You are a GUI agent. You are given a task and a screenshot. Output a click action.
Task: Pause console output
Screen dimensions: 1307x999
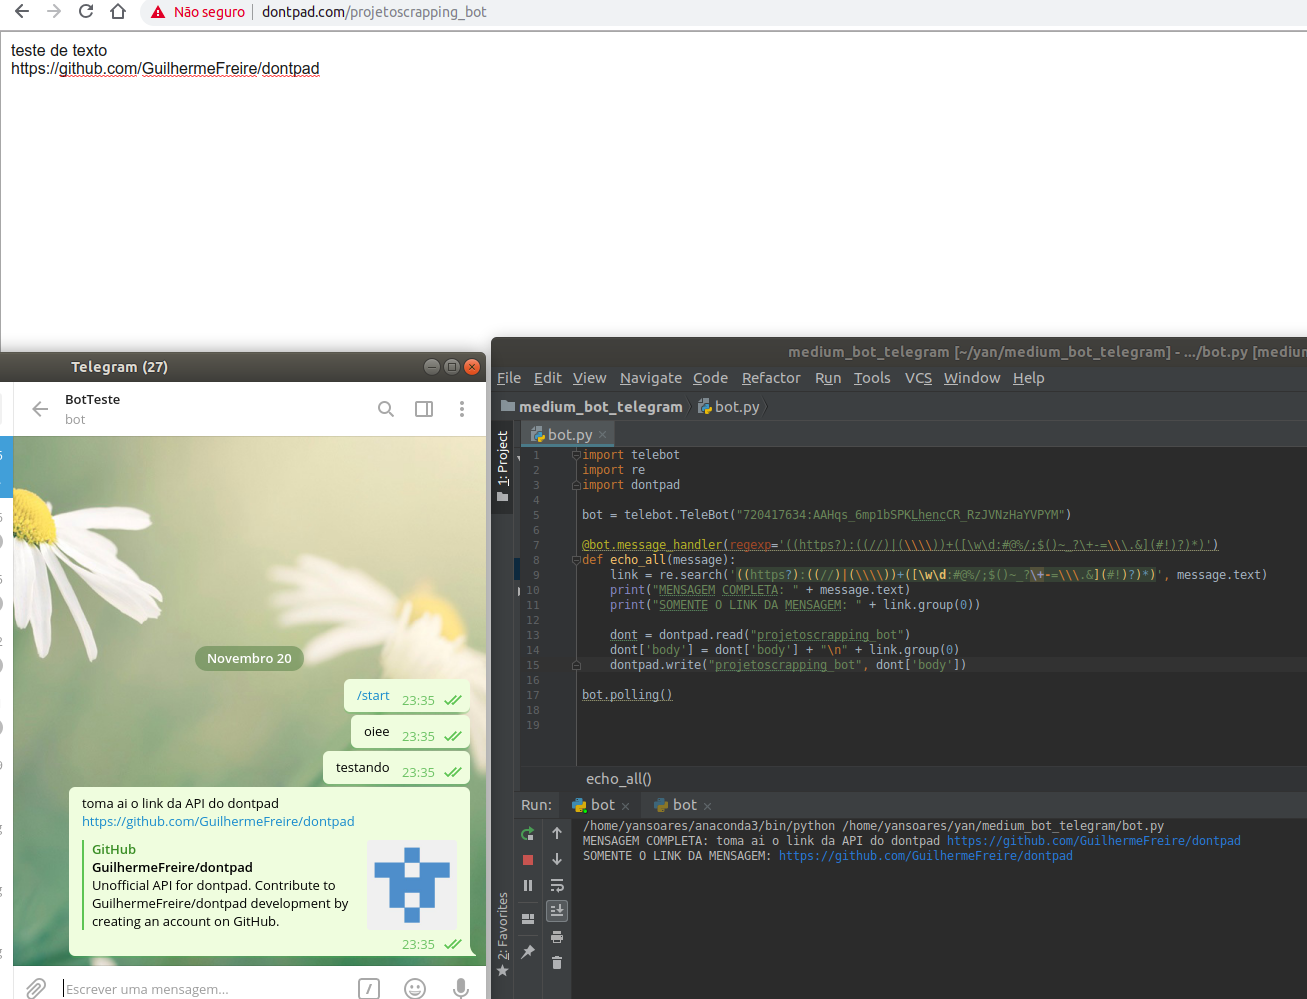click(527, 885)
